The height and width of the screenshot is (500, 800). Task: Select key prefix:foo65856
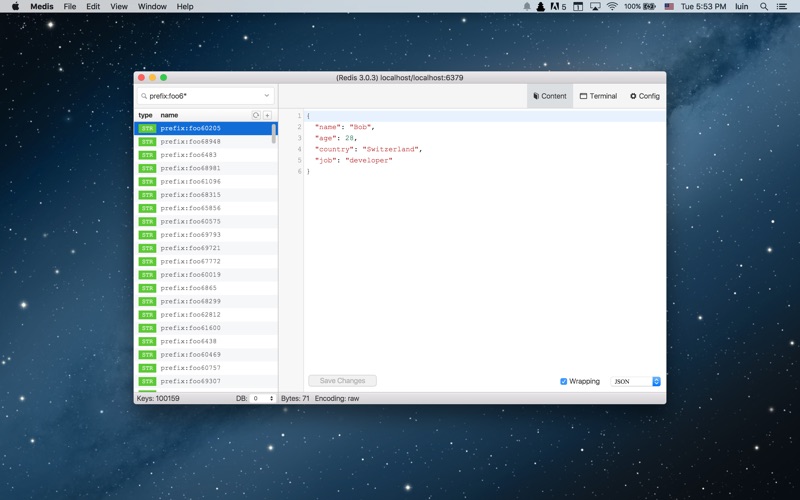[x=206, y=208]
